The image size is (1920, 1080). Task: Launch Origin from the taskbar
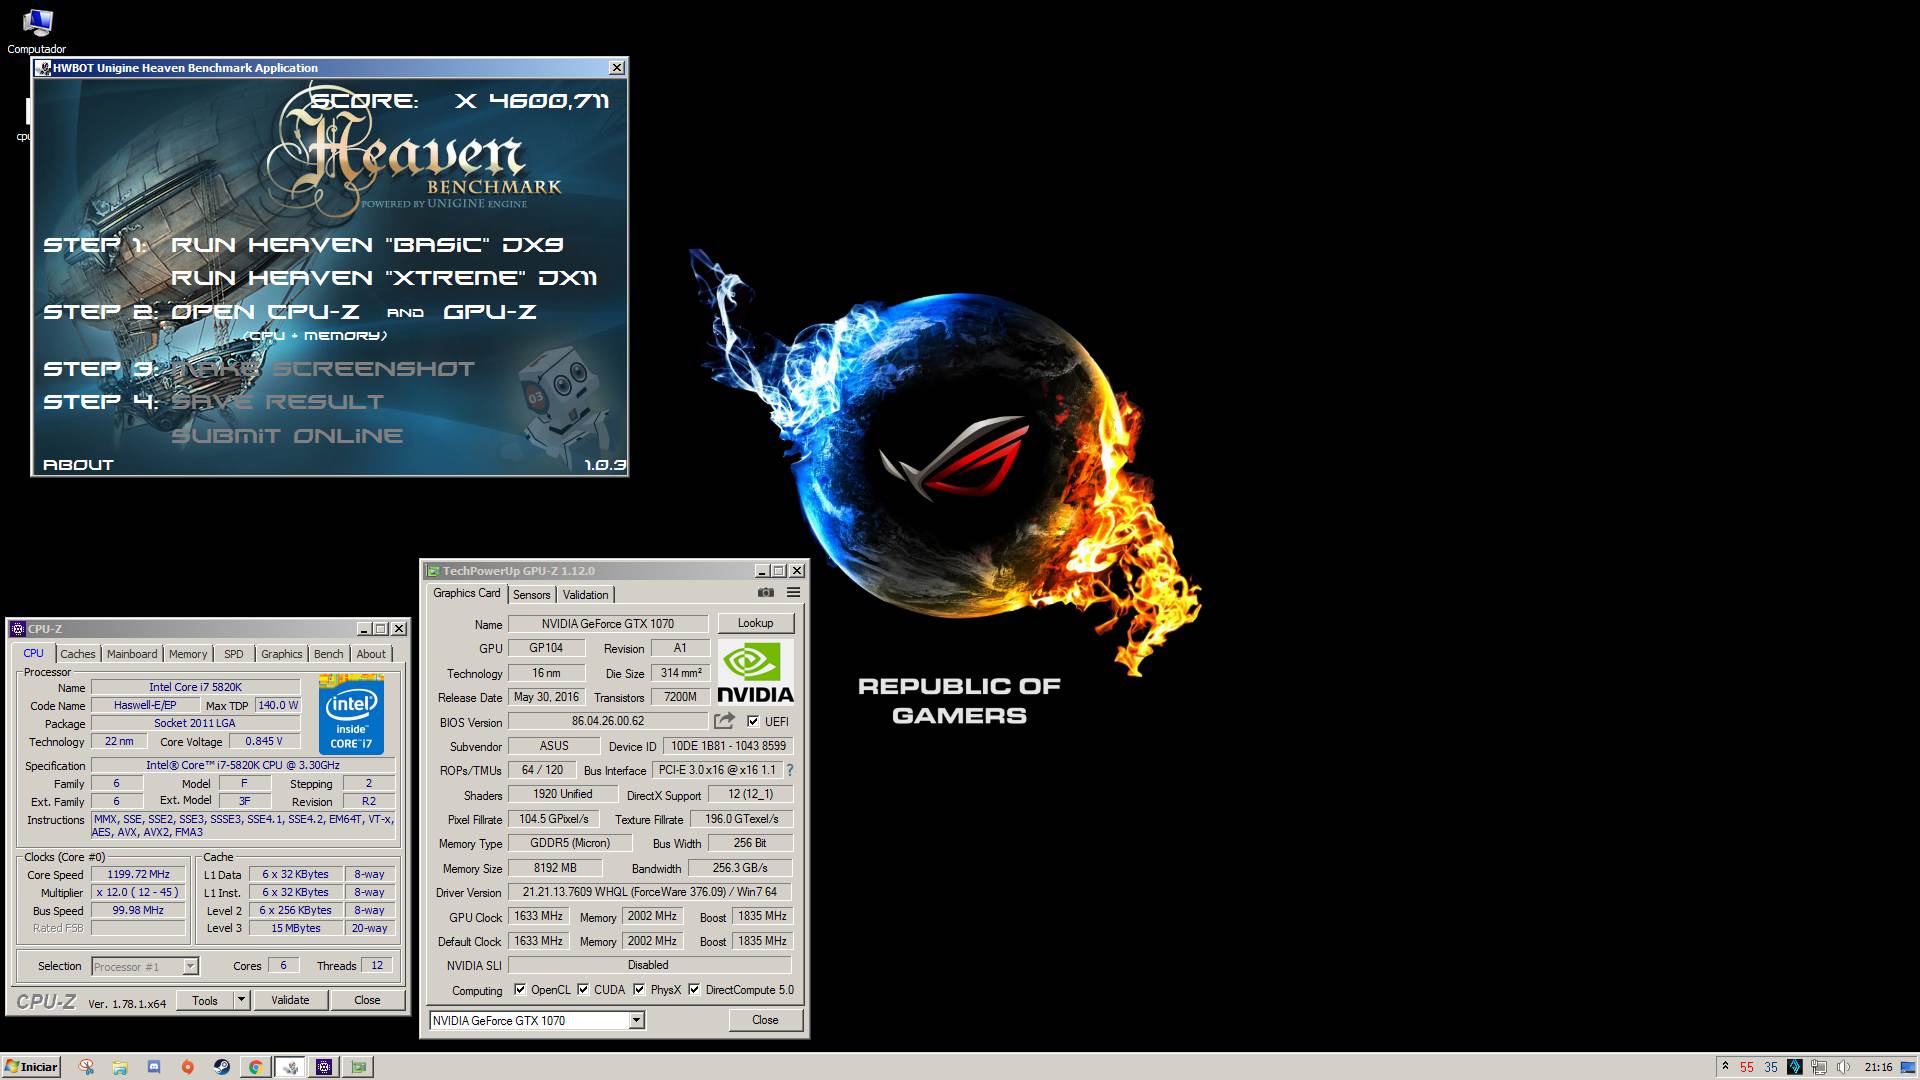[187, 1067]
